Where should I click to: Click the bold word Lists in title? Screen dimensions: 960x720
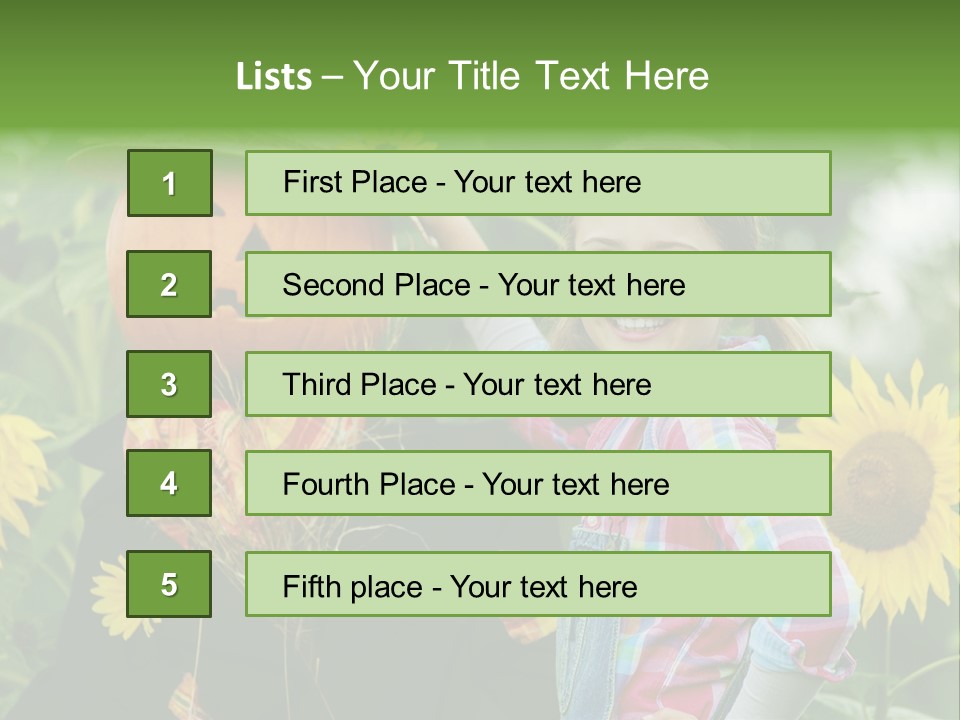[274, 77]
